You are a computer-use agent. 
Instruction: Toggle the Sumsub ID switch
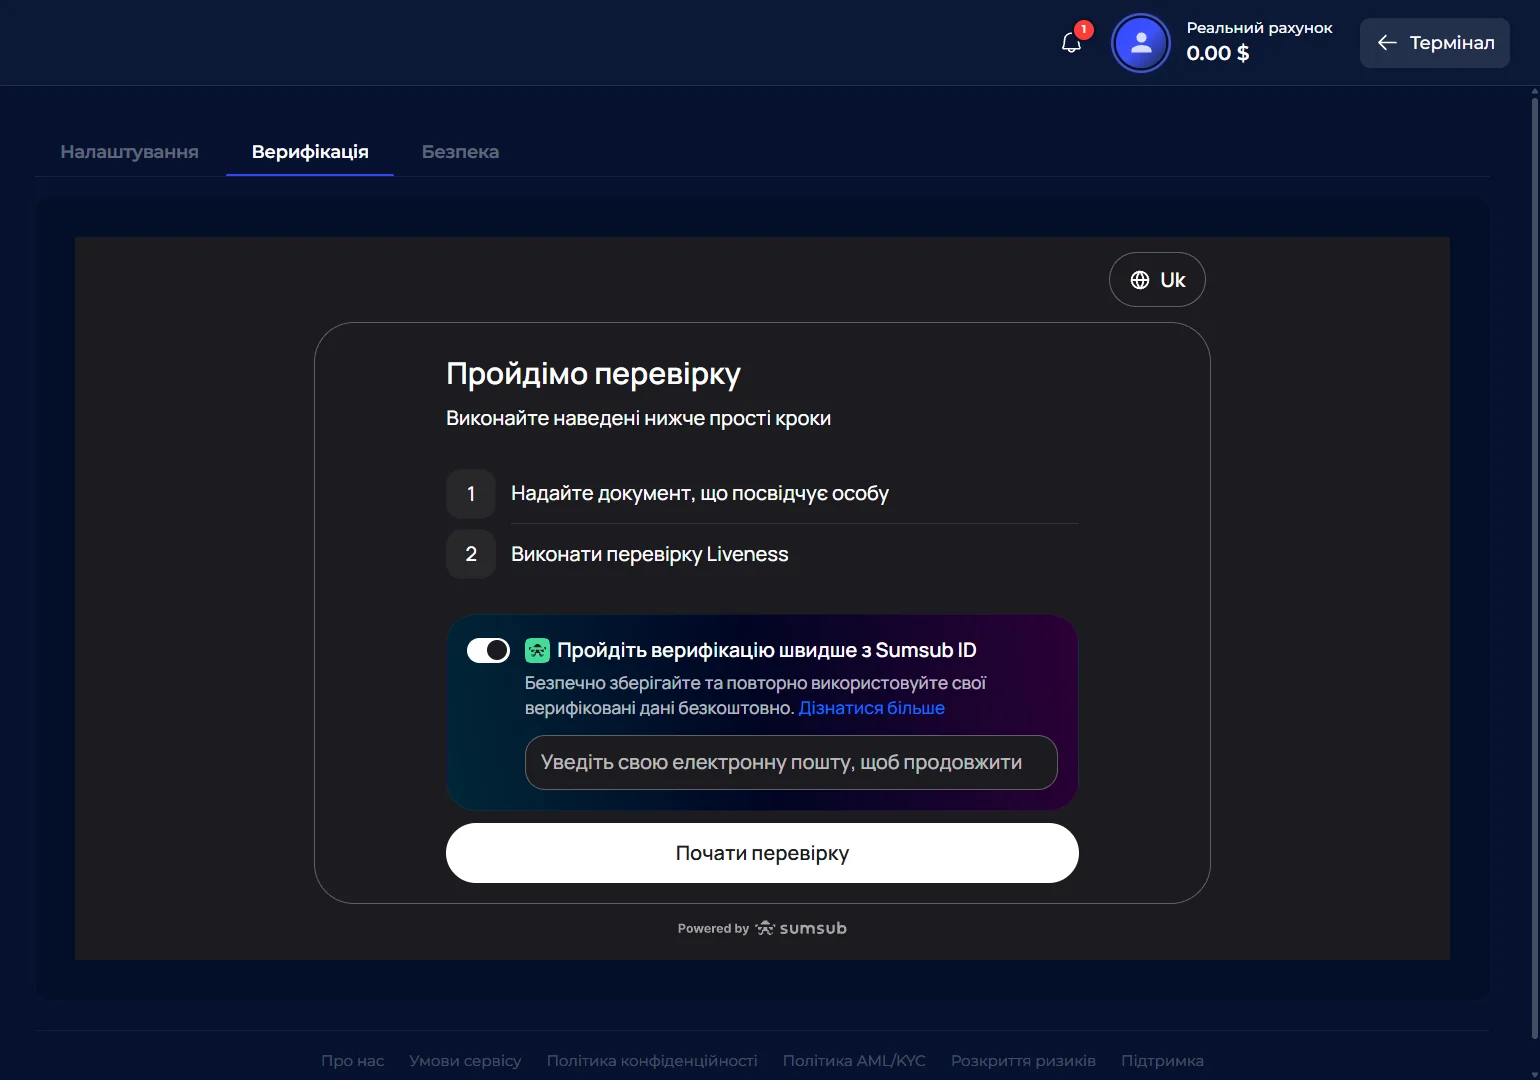[488, 650]
